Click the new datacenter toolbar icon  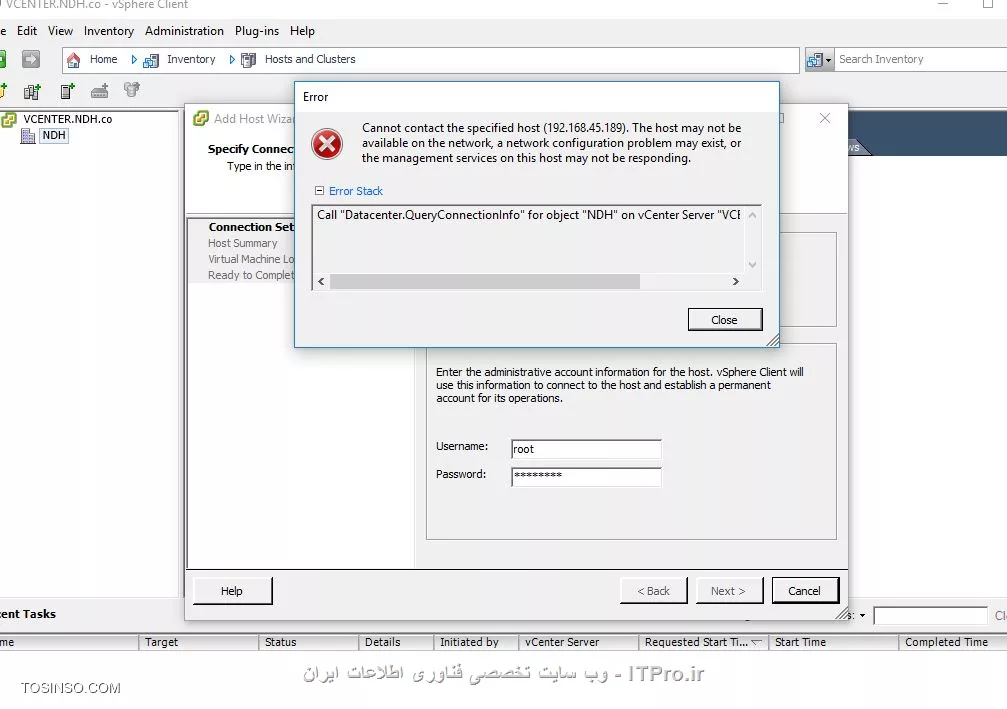pos(32,91)
